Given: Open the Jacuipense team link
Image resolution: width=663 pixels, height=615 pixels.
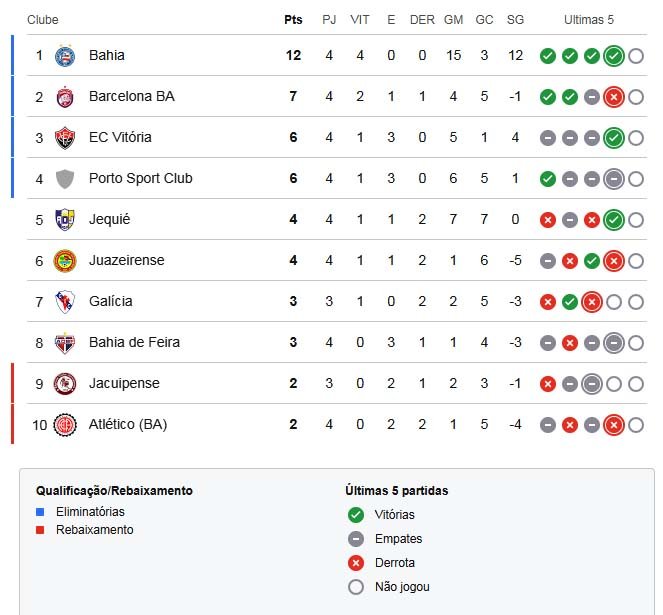Looking at the screenshot, I should [x=124, y=384].
